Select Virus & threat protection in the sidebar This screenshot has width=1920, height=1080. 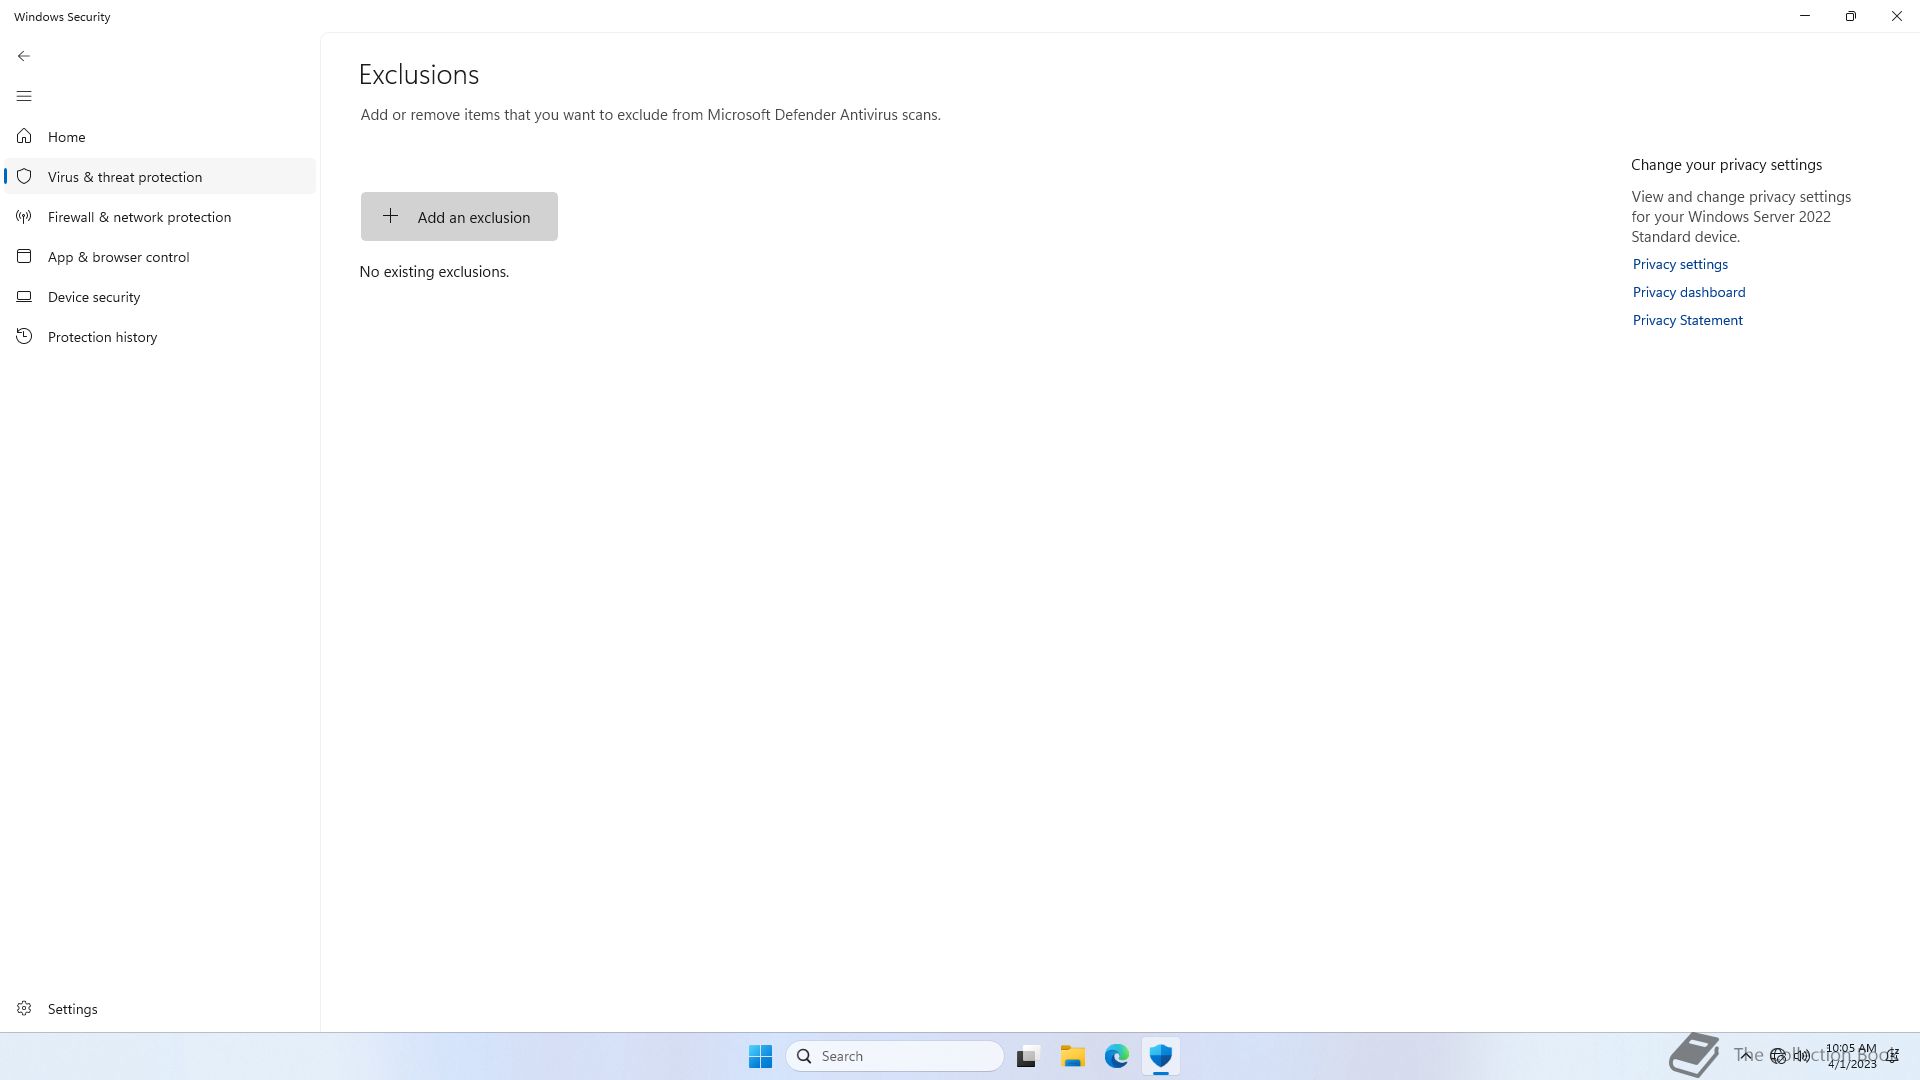tap(160, 176)
